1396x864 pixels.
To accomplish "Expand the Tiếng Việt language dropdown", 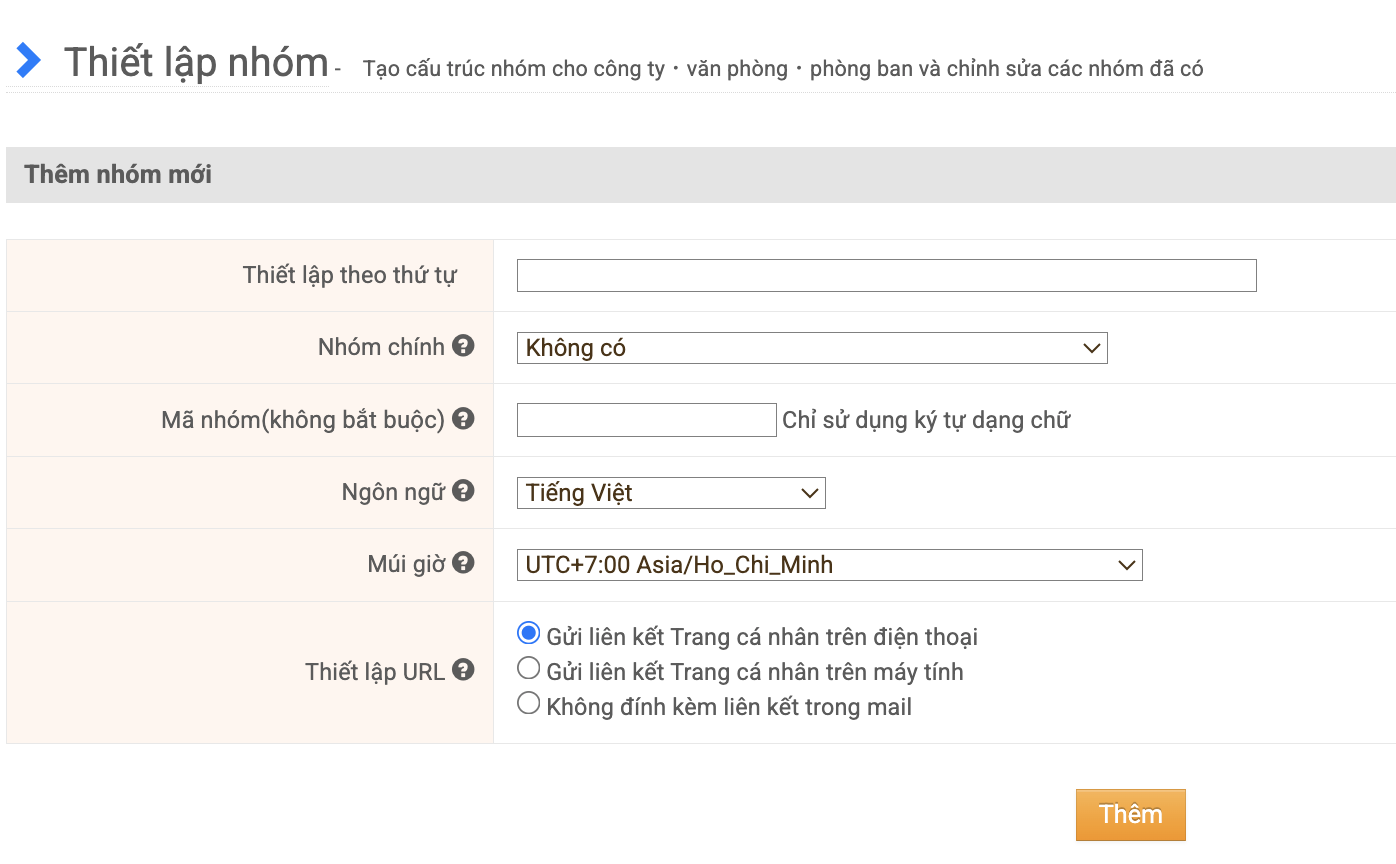I will click(x=670, y=493).
